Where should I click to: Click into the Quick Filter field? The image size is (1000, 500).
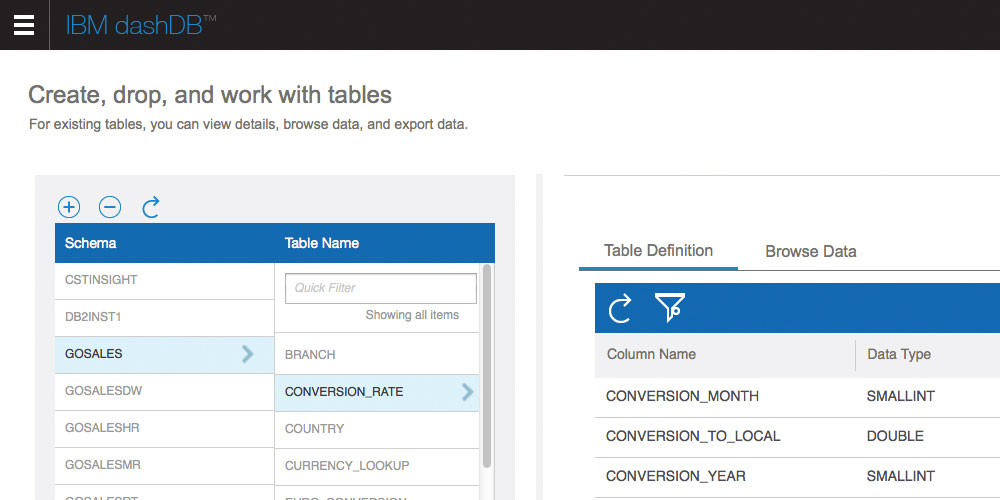pyautogui.click(x=381, y=288)
